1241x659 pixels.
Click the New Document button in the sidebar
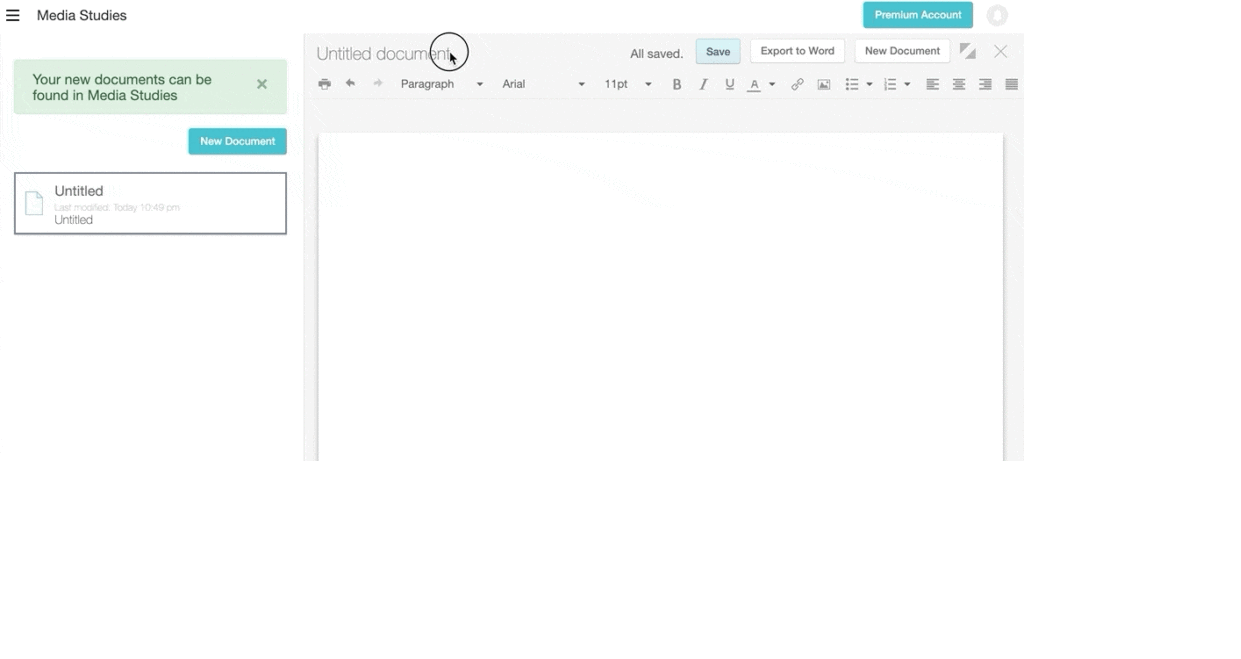pyautogui.click(x=237, y=141)
